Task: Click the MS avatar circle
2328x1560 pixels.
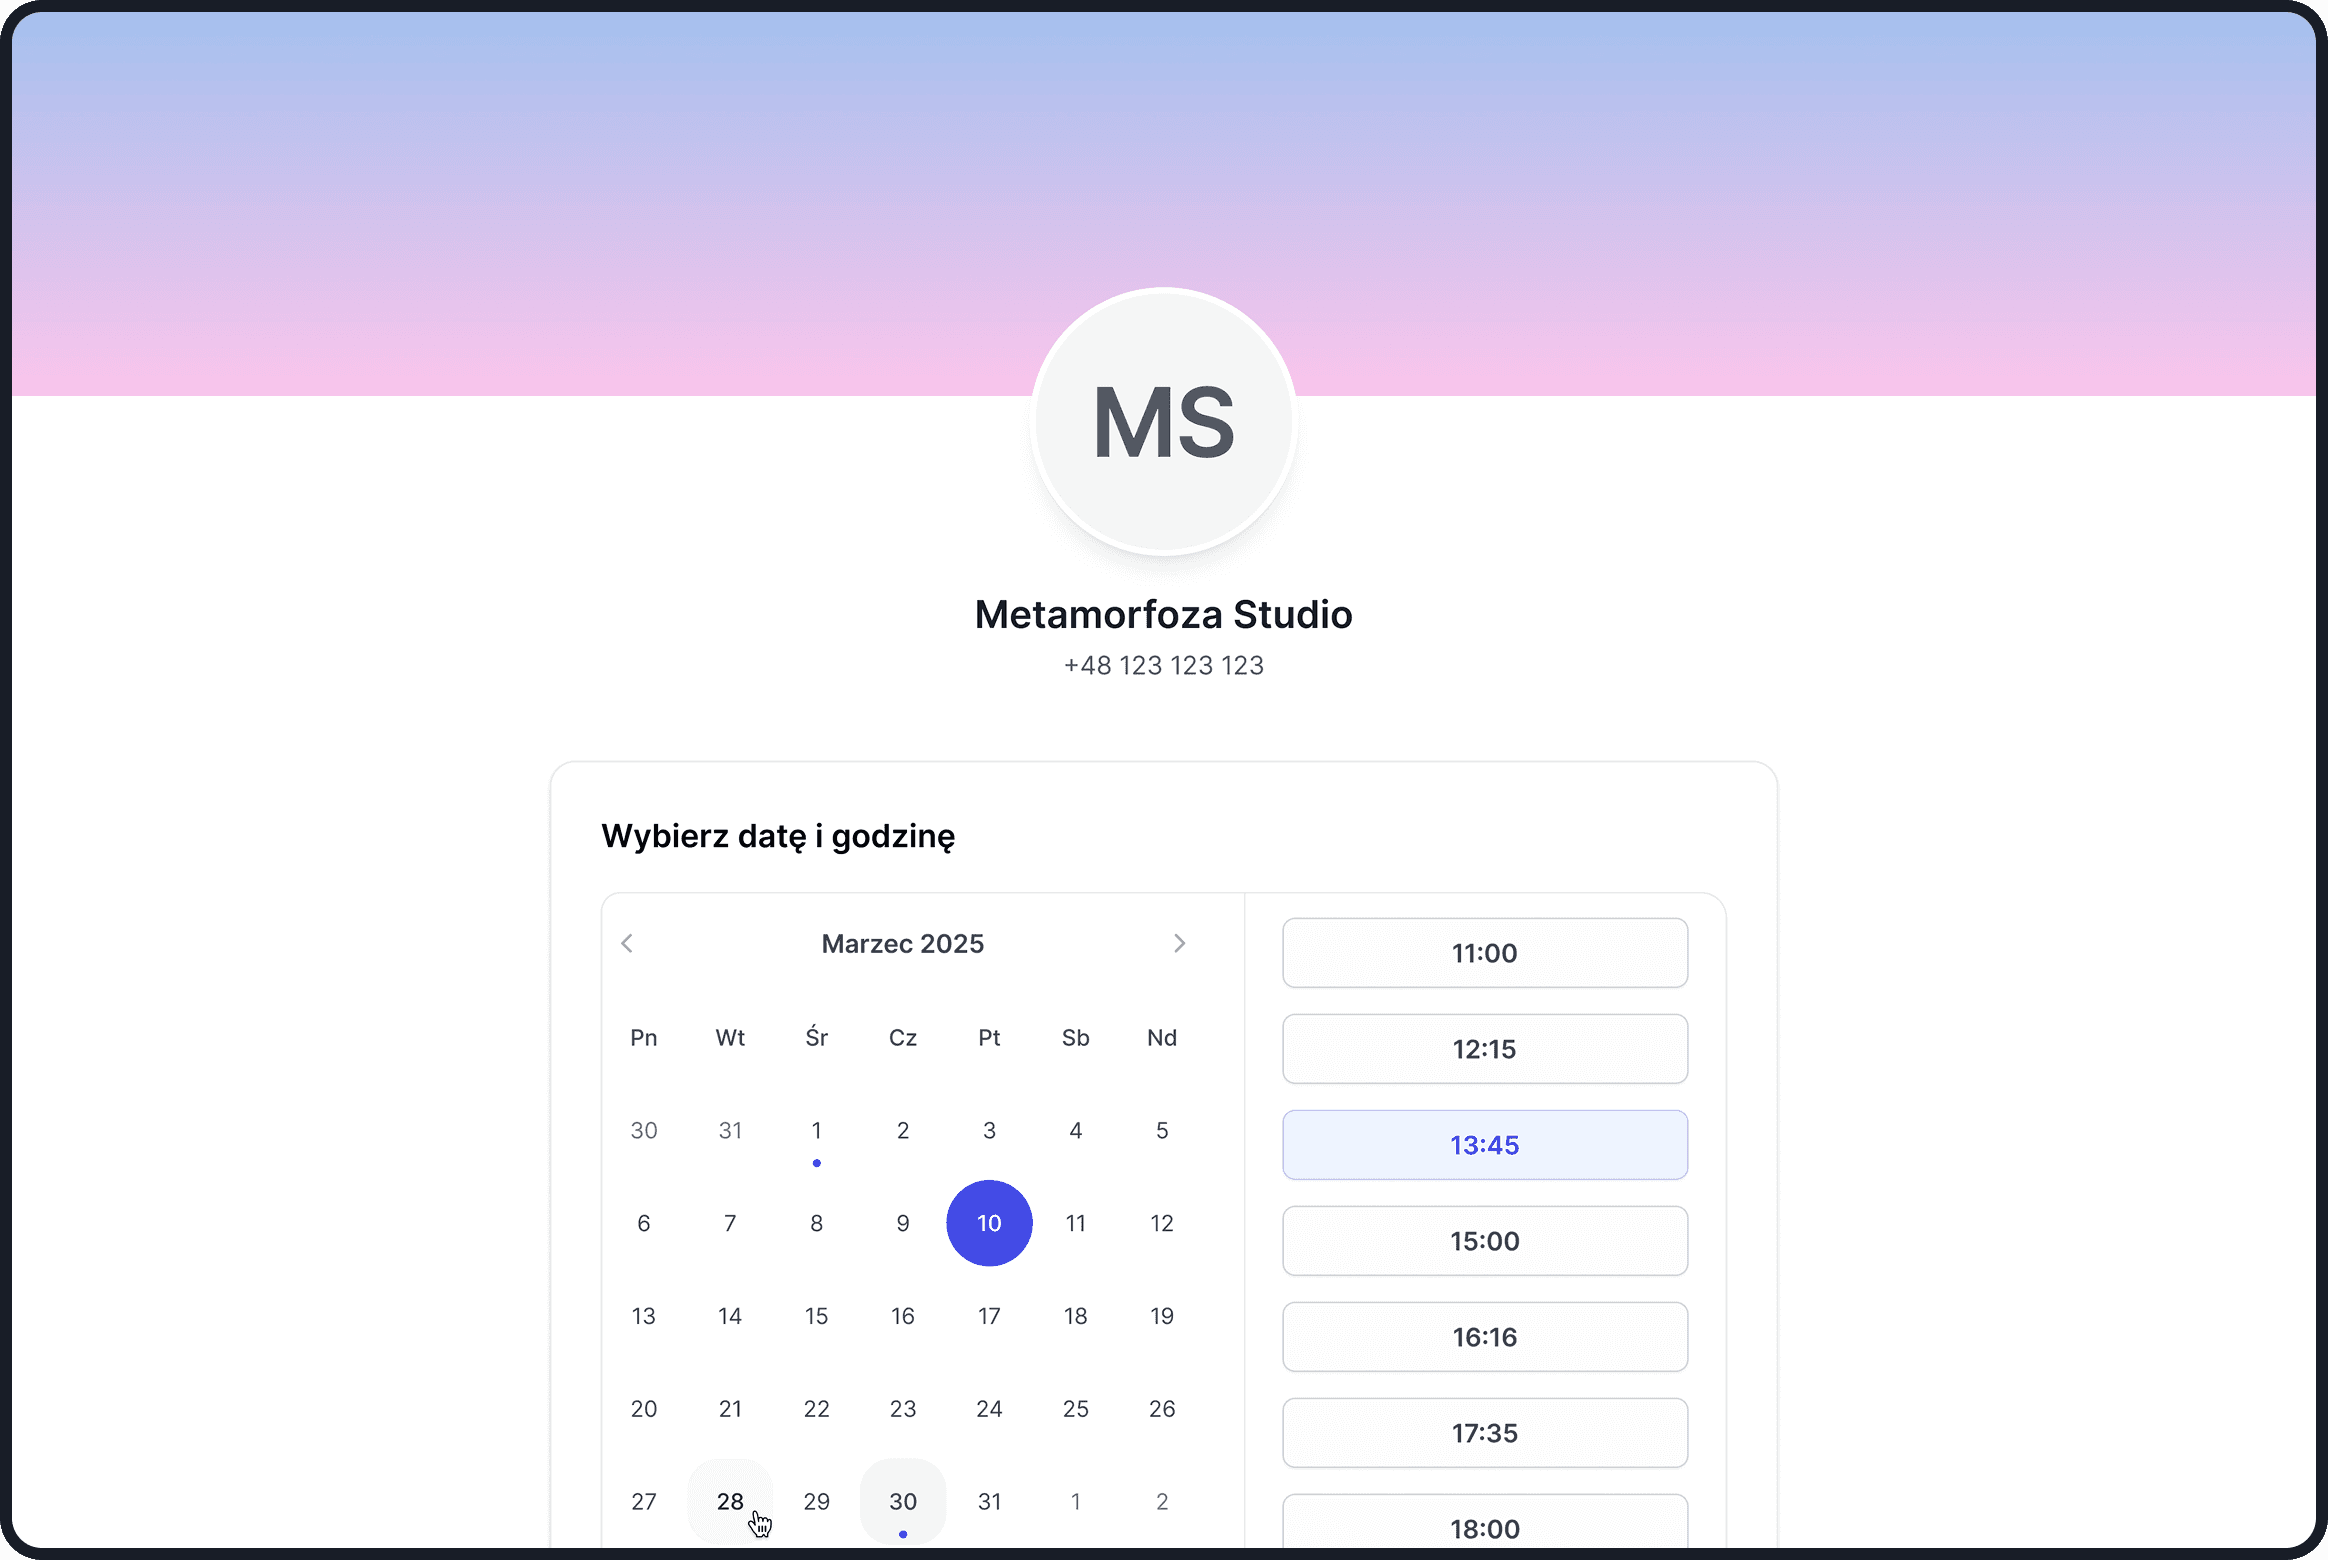Action: point(1164,422)
